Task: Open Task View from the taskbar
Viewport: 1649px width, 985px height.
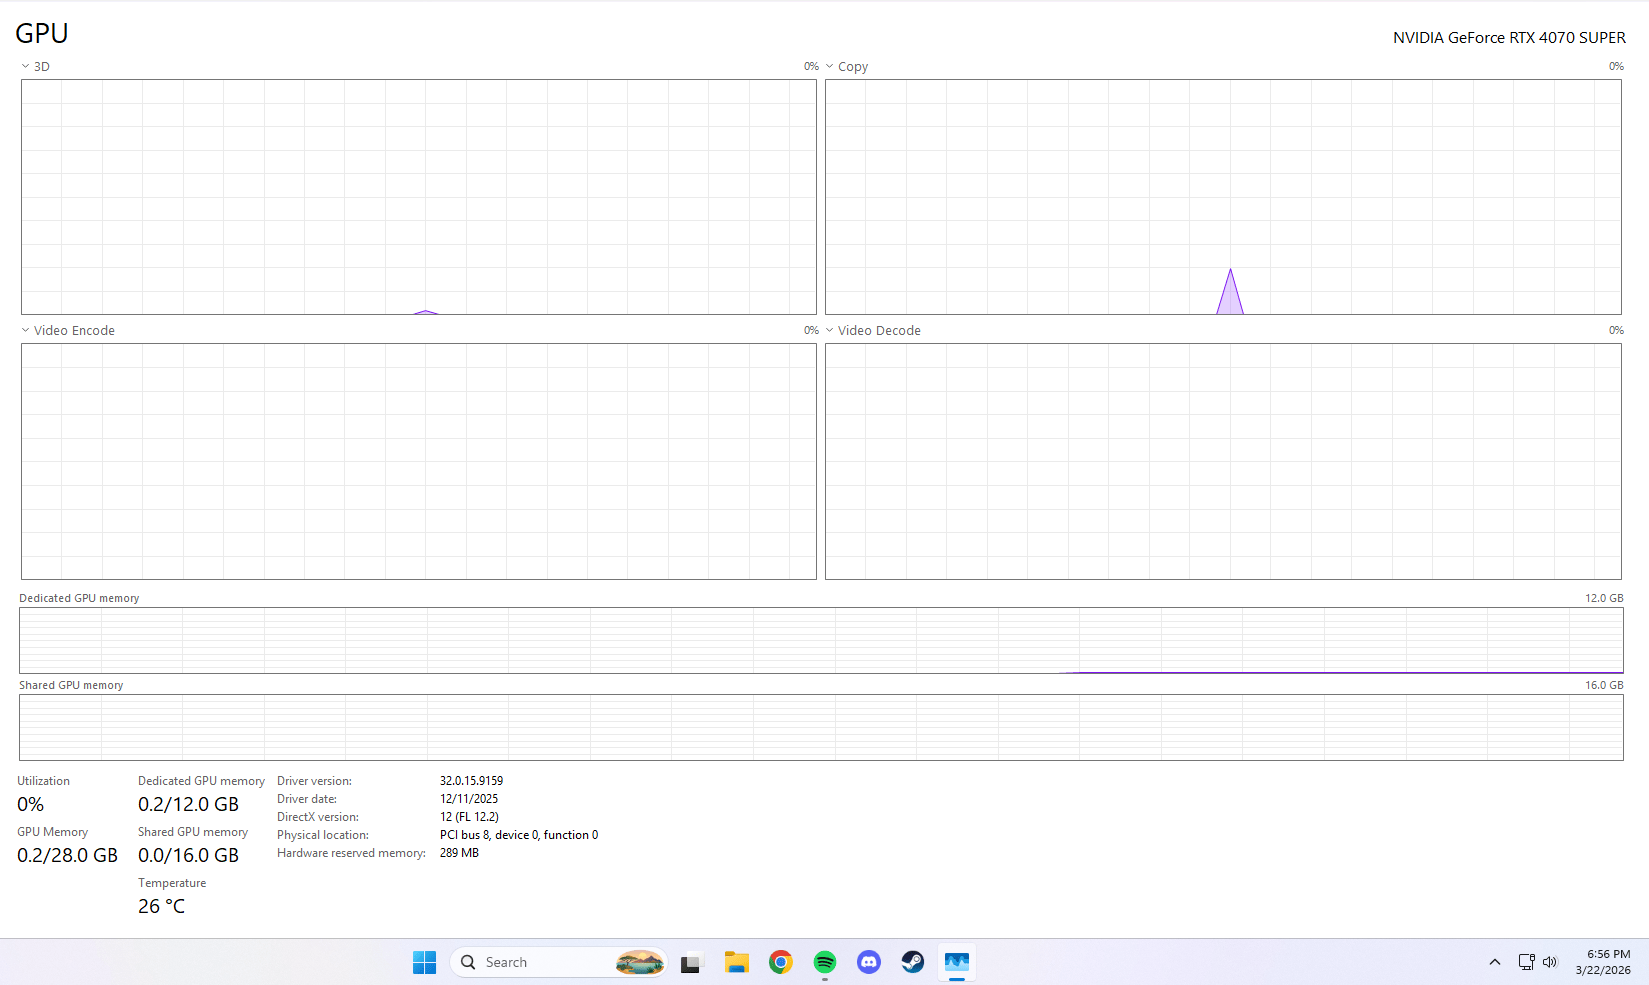Action: 691,962
